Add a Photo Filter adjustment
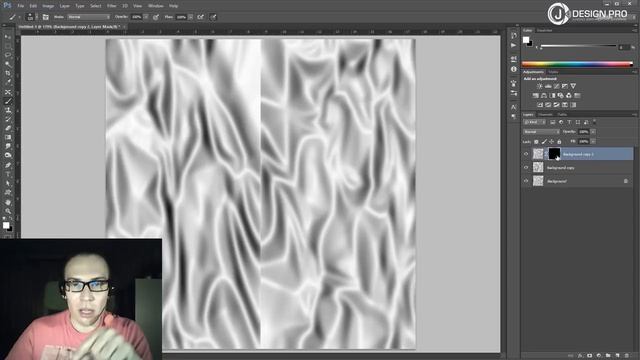This screenshot has width=640, height=360. tap(560, 96)
